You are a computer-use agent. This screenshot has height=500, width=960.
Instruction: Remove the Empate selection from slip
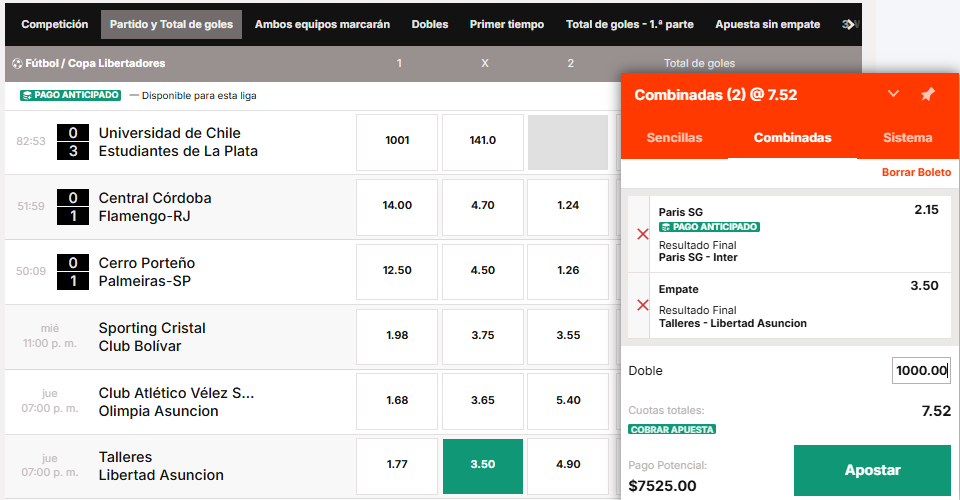642,308
